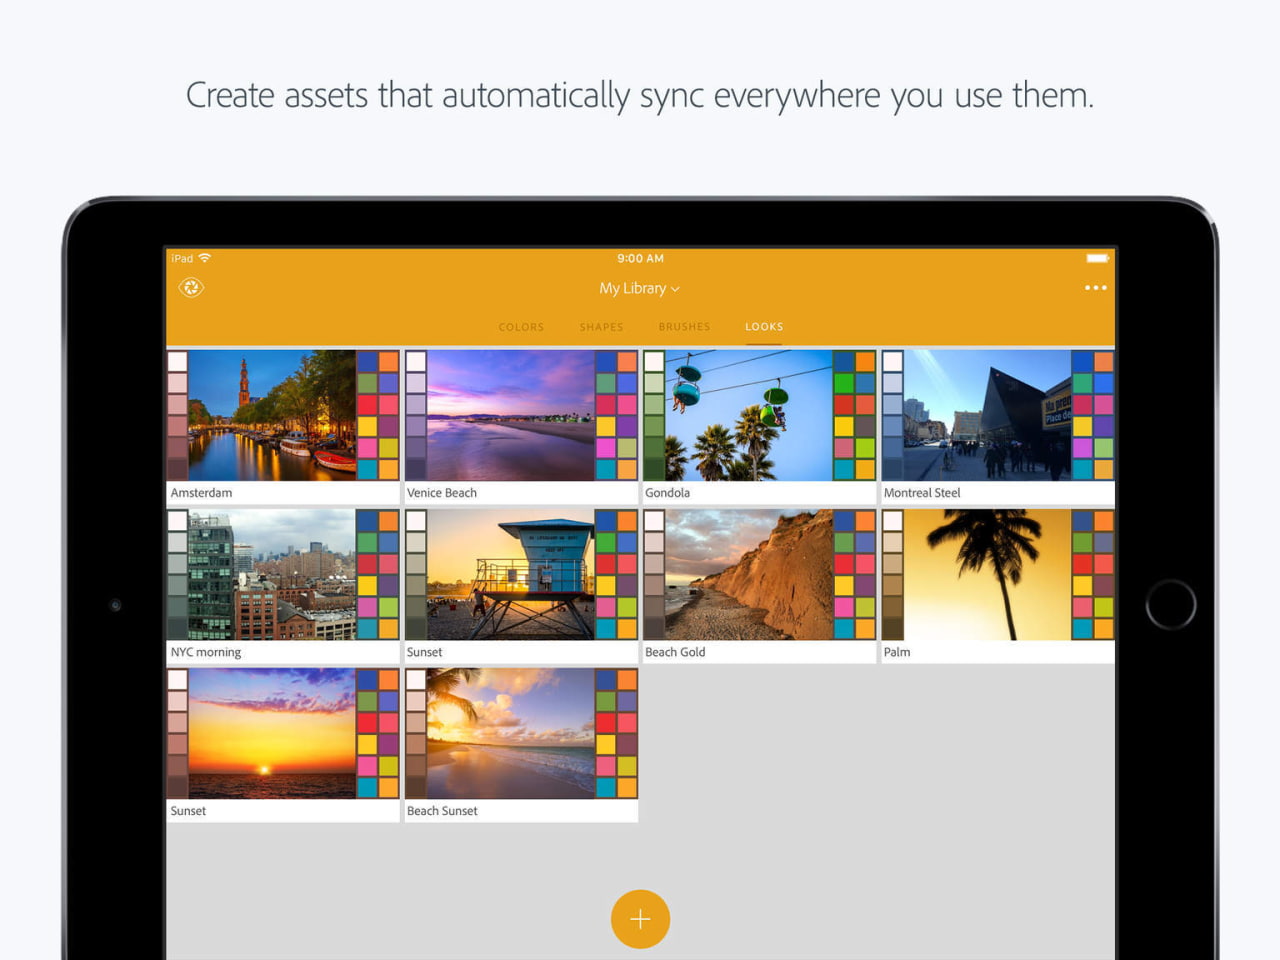1280x960 pixels.
Task: Pick the white swatch atop Amsterdam's tonal strip
Action: point(177,361)
